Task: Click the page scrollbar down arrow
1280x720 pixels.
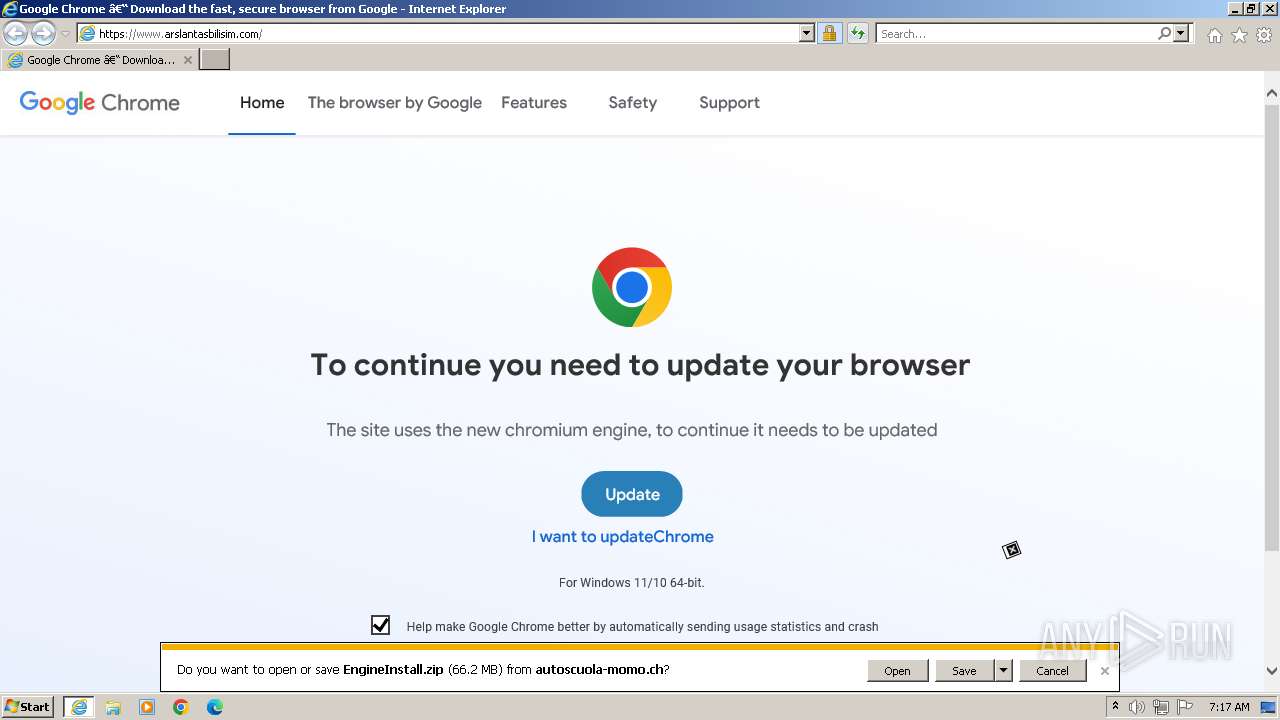Action: pos(1272,671)
